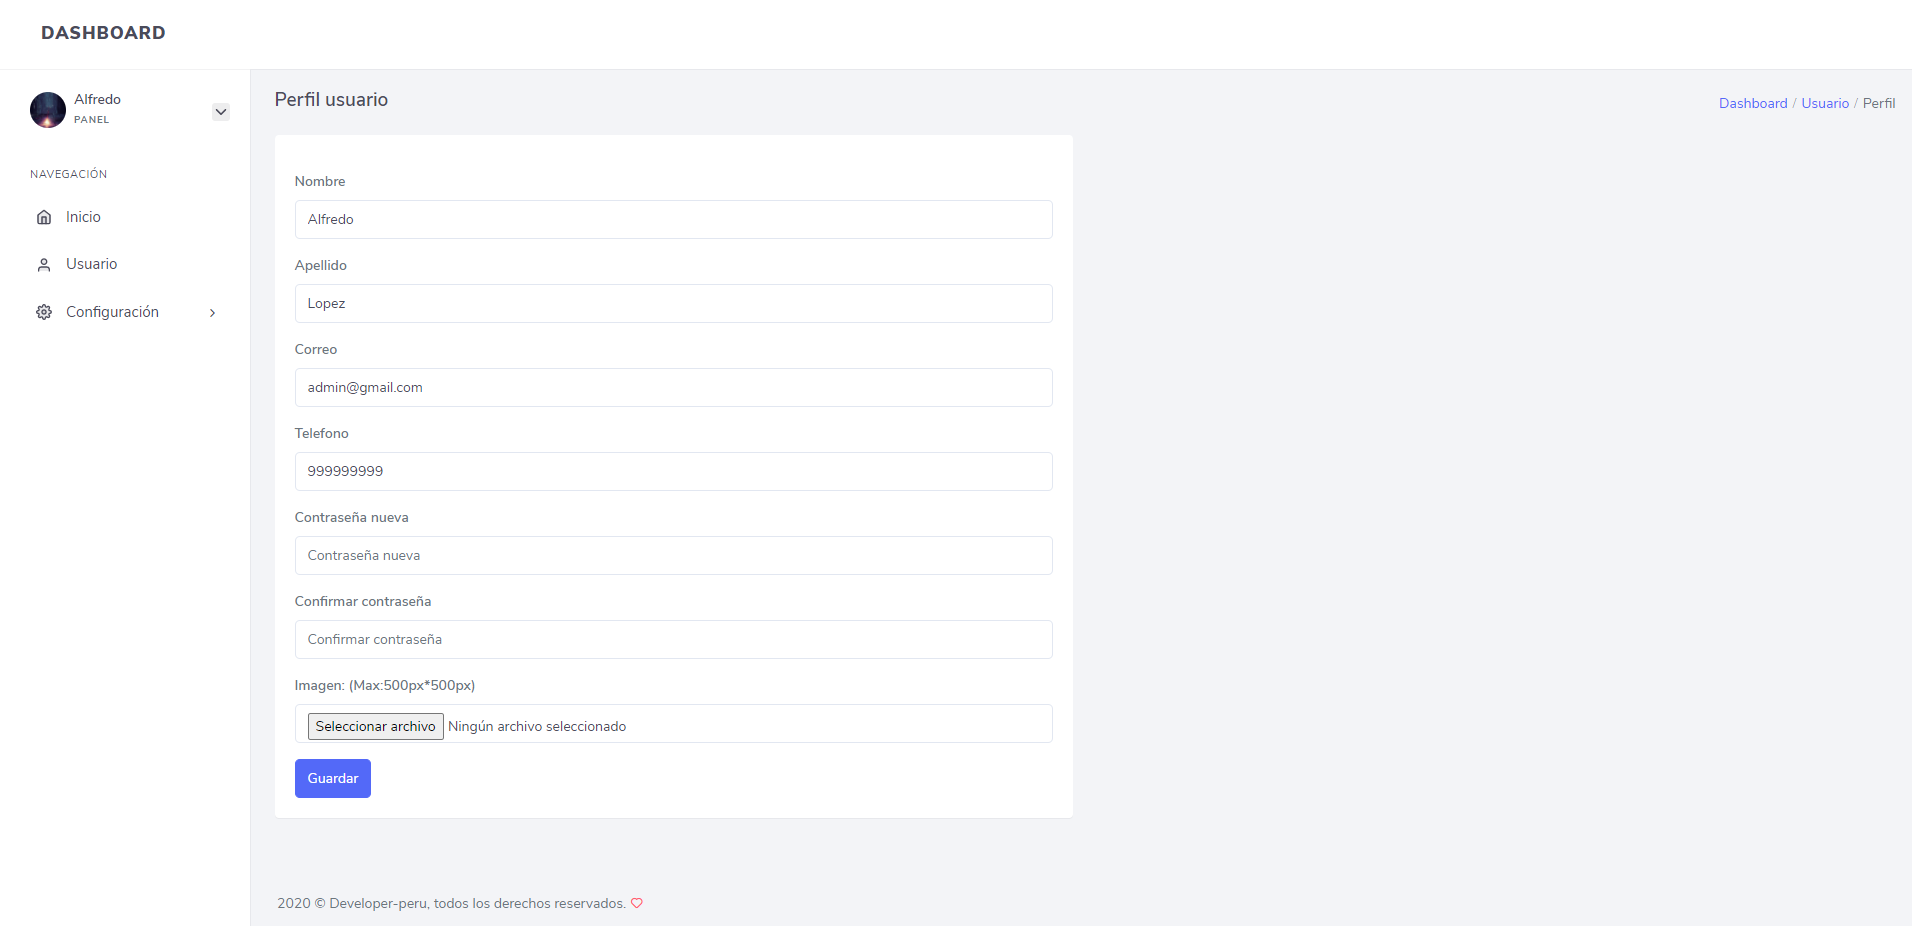
Task: Save the profile with Guardar button
Action: click(333, 778)
